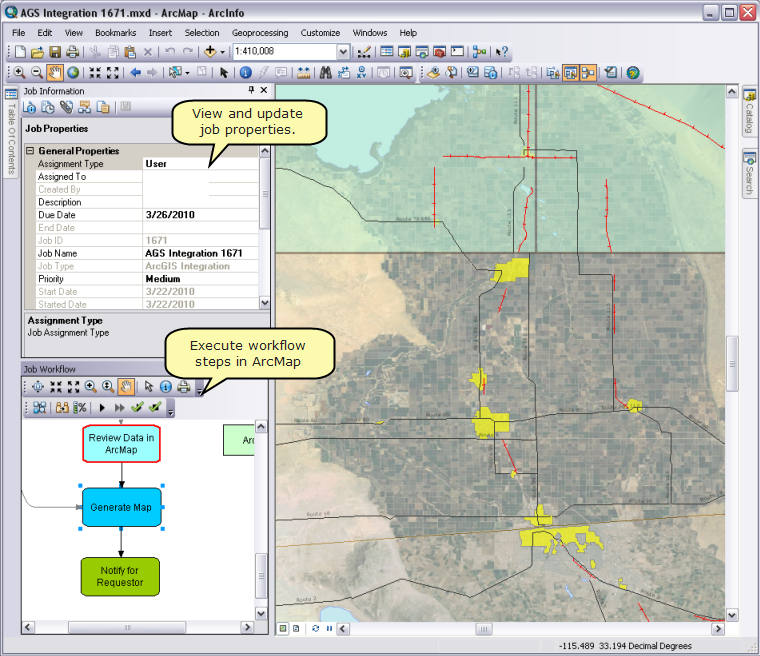
Task: Open the Windows menu
Action: [x=370, y=33]
